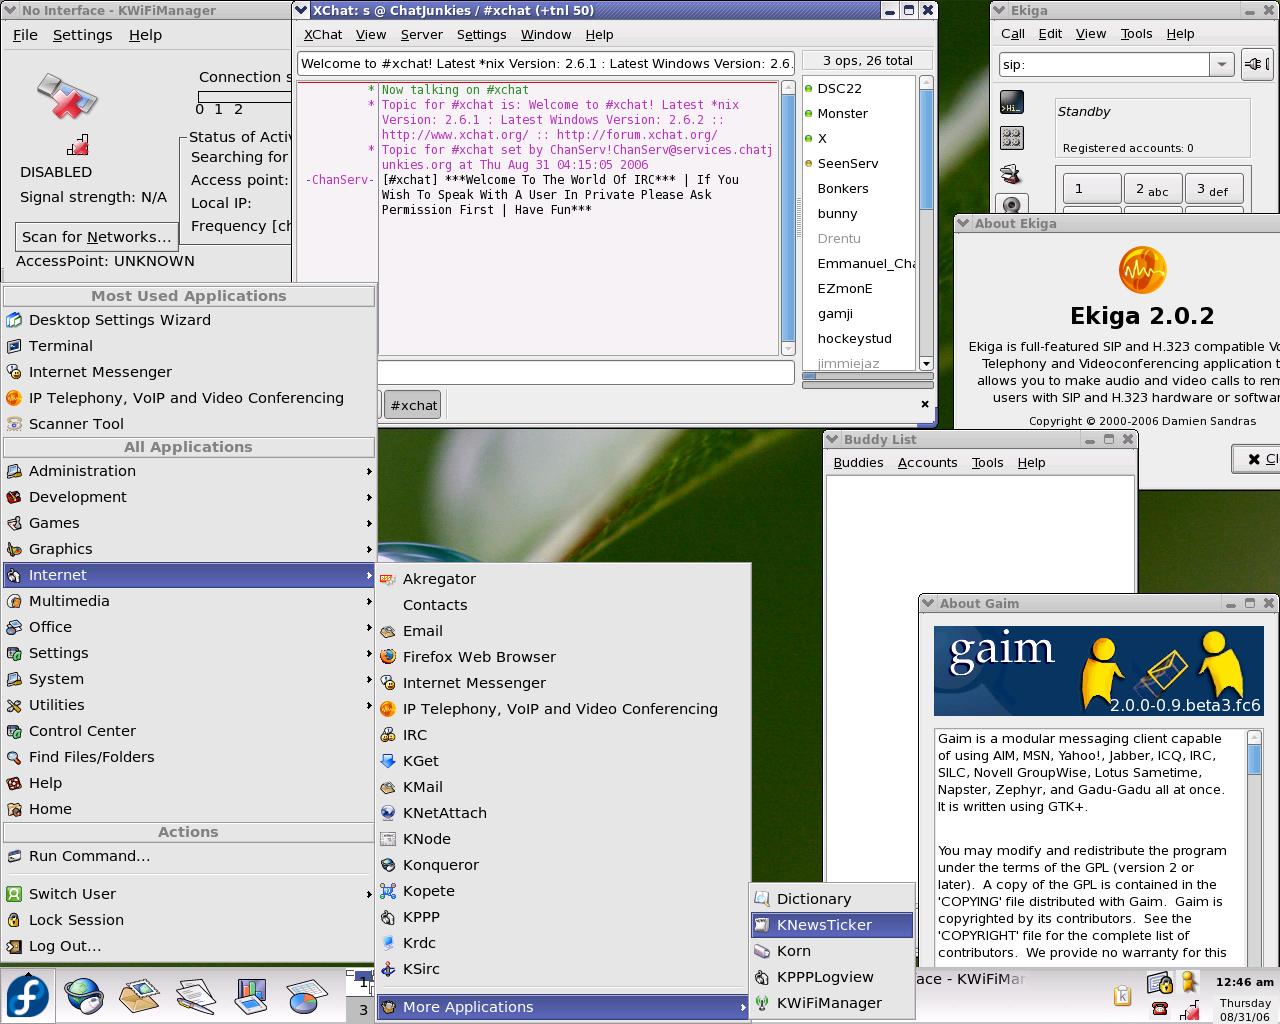The height and width of the screenshot is (1024, 1280).
Task: Click the KWiFiManager icon in system tray
Action: point(1189,1010)
